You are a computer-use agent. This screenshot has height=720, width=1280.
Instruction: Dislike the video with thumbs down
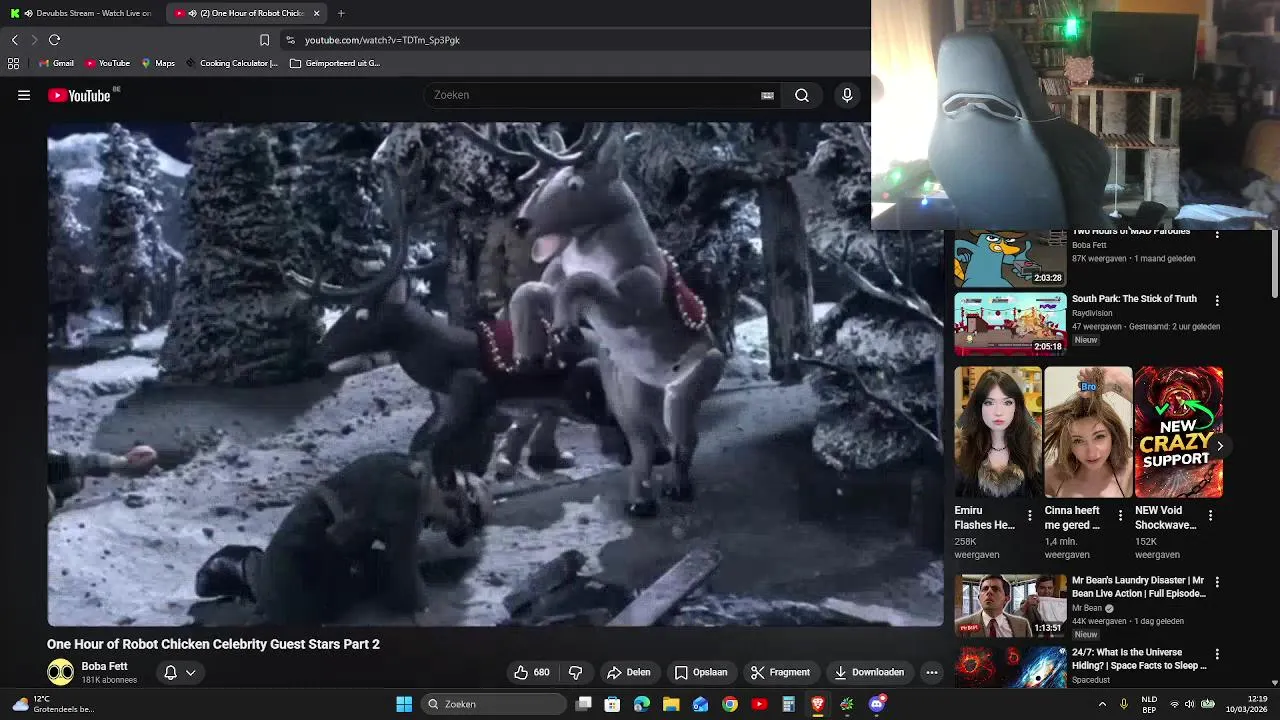(x=575, y=672)
